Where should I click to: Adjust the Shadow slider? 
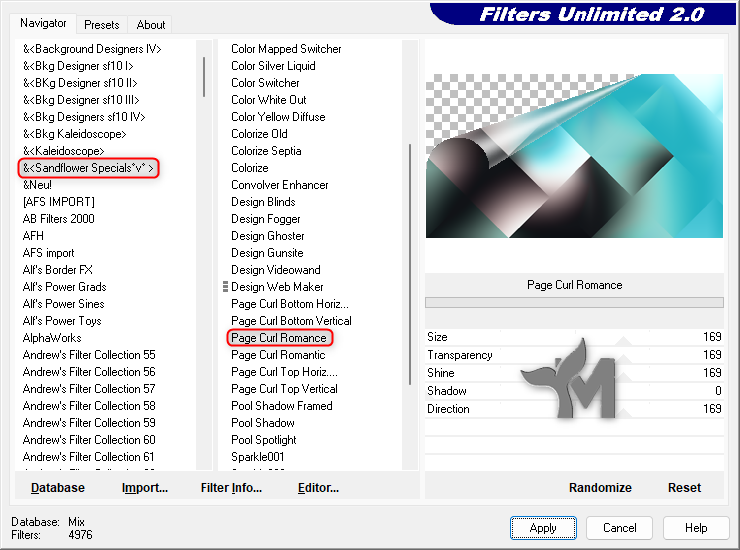[574, 391]
